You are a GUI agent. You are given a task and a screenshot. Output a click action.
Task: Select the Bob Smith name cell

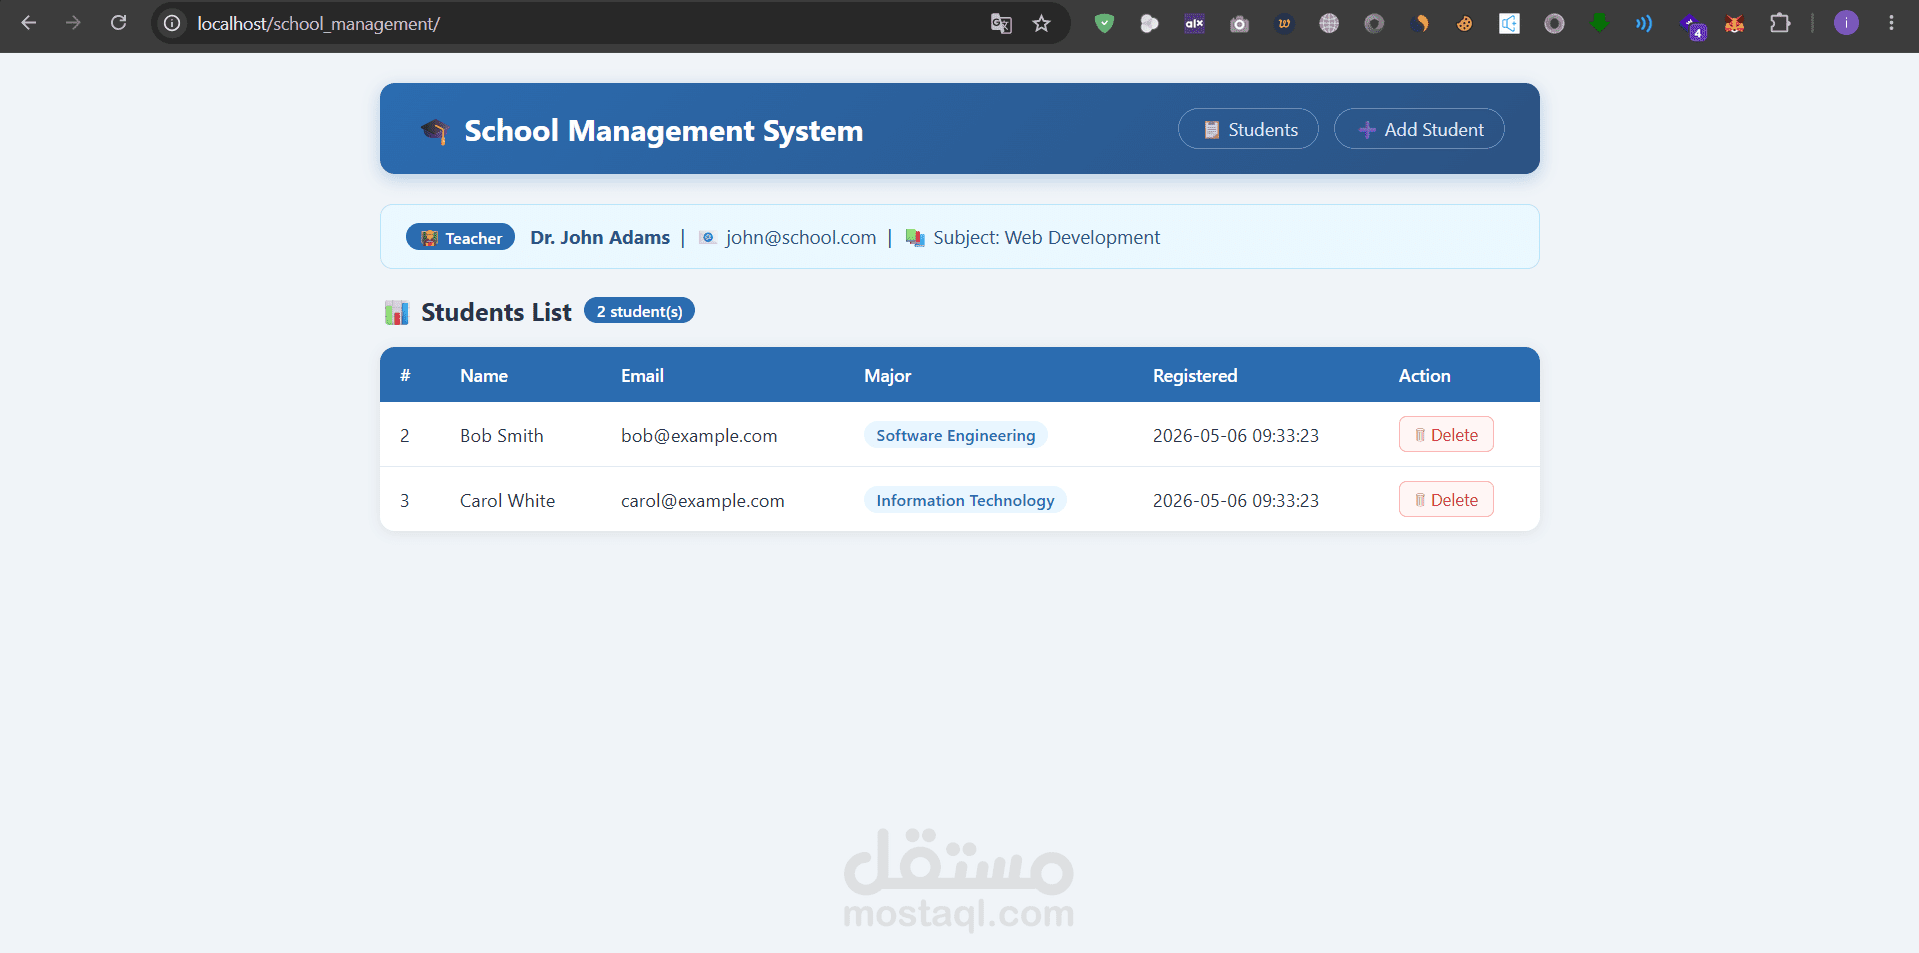(502, 435)
